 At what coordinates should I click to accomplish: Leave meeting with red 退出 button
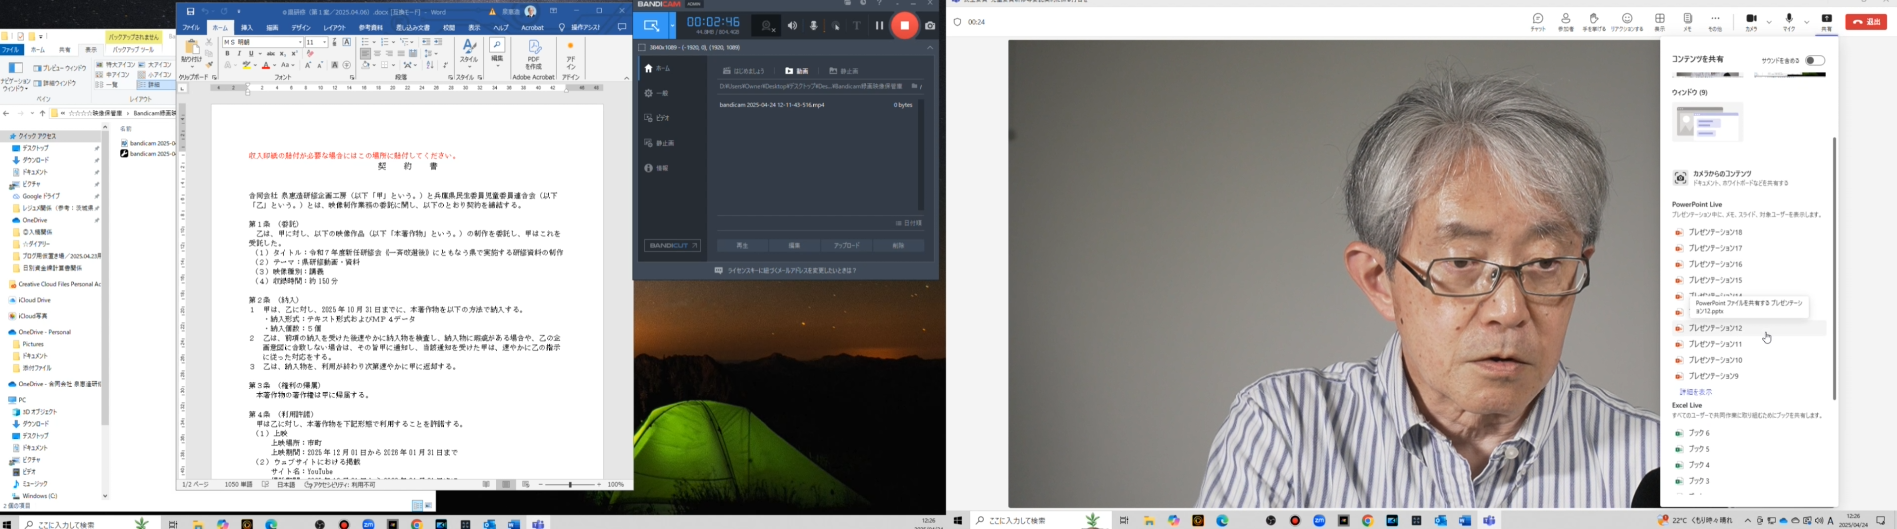(x=1866, y=21)
